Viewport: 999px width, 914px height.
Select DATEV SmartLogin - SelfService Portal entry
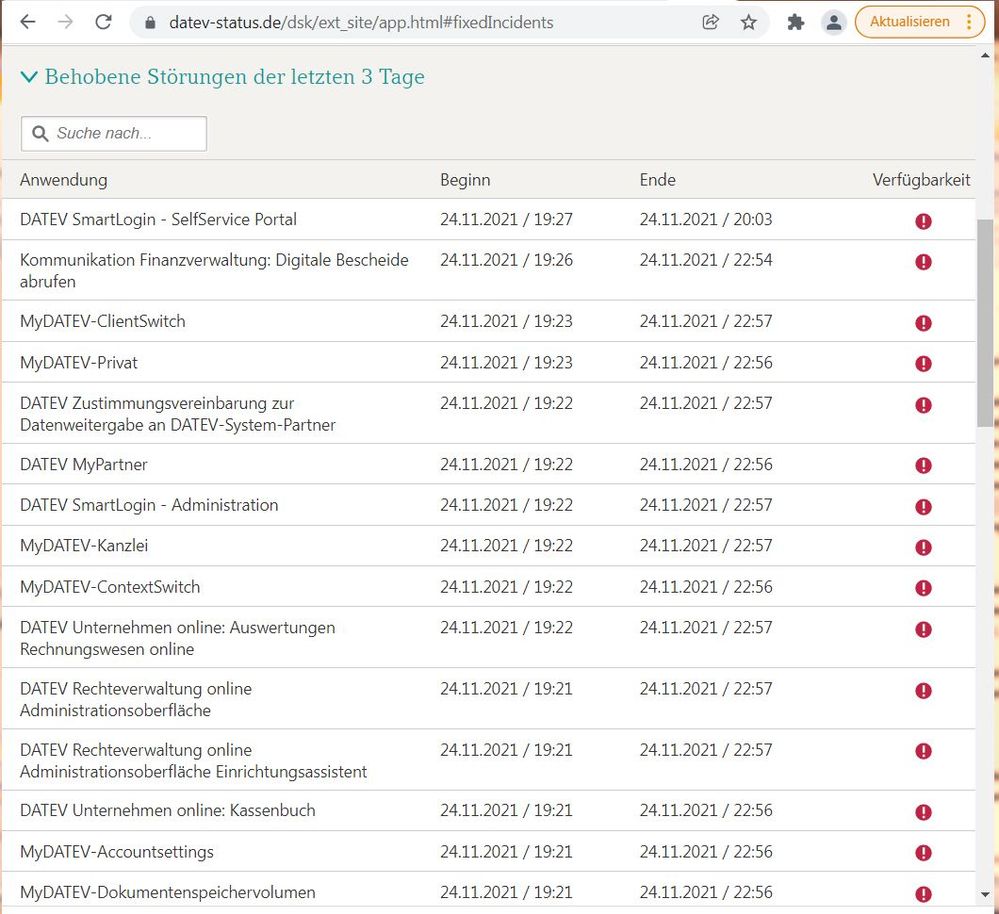point(158,220)
